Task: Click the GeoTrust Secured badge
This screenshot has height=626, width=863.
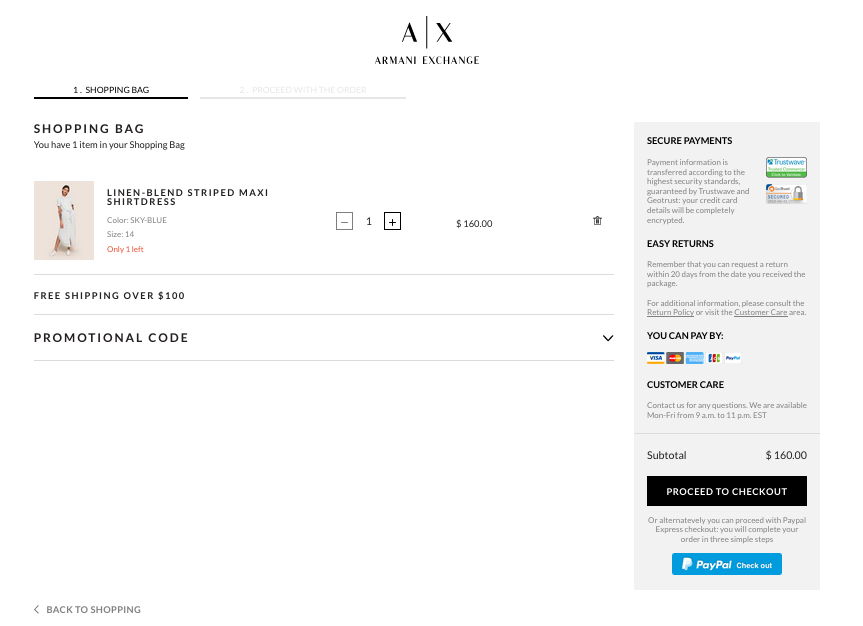Action: (785, 194)
